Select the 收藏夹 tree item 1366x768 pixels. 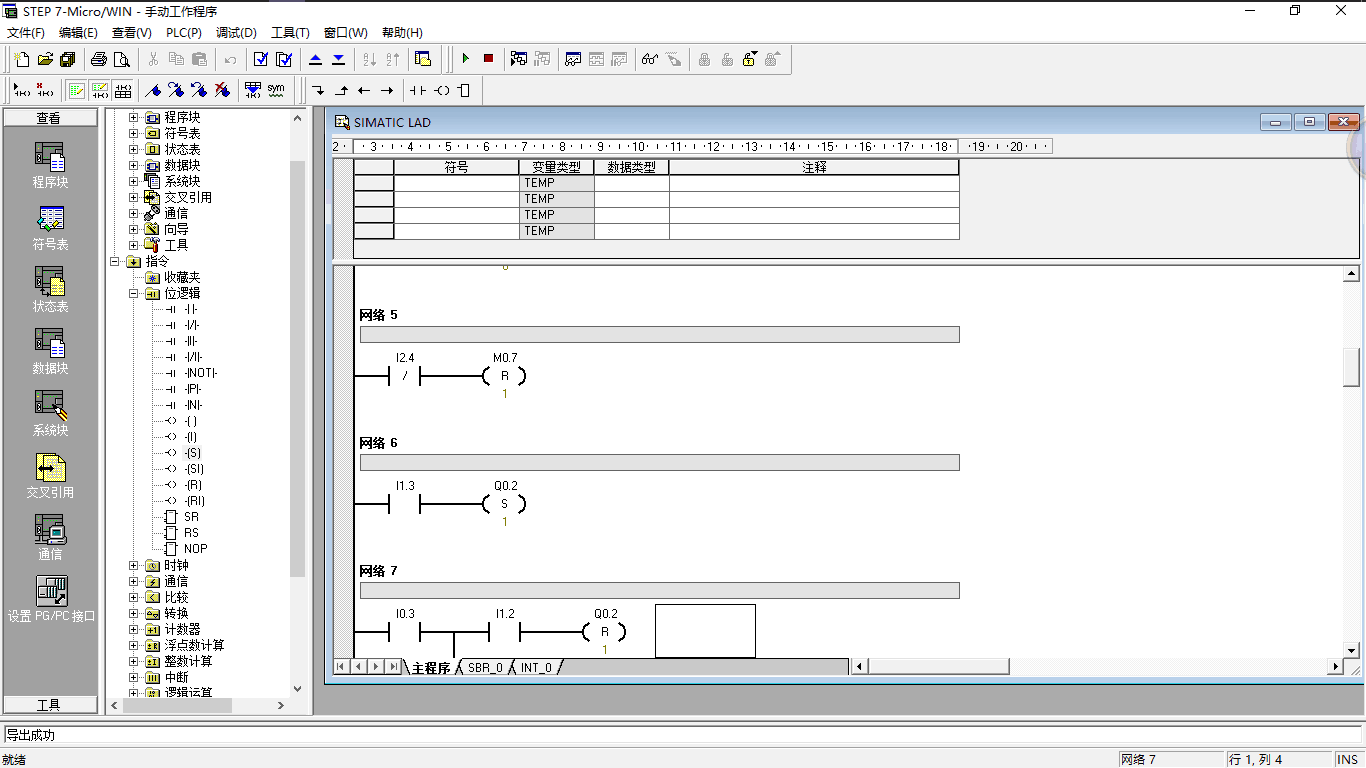pyautogui.click(x=182, y=277)
